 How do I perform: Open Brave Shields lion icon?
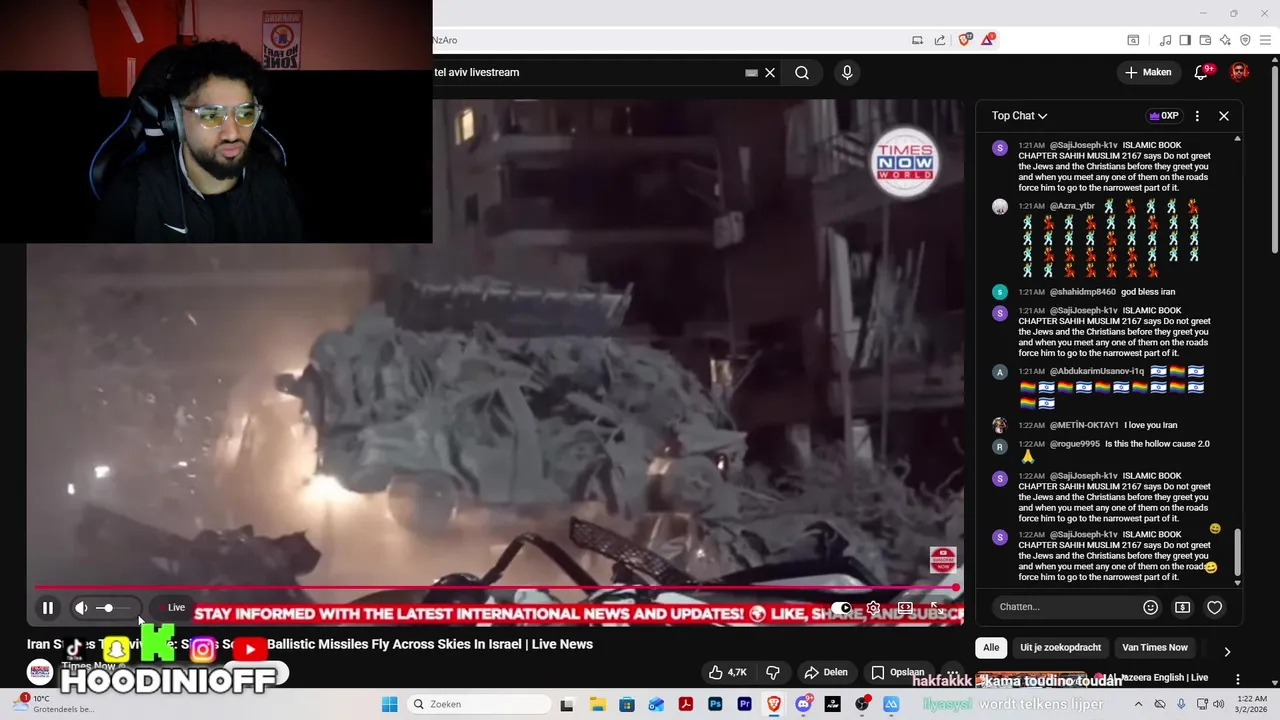(965, 40)
